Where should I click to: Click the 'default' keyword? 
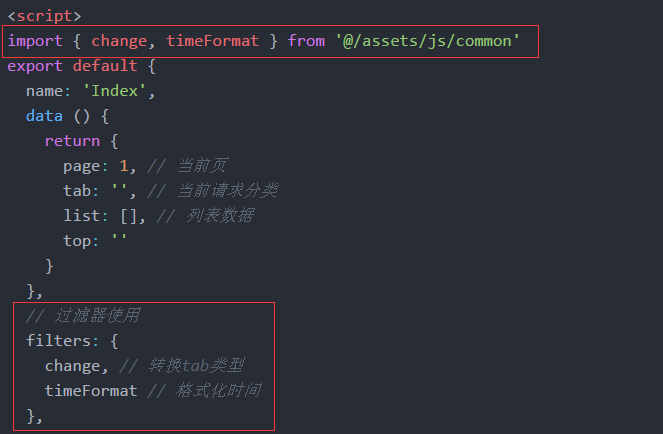coord(105,66)
